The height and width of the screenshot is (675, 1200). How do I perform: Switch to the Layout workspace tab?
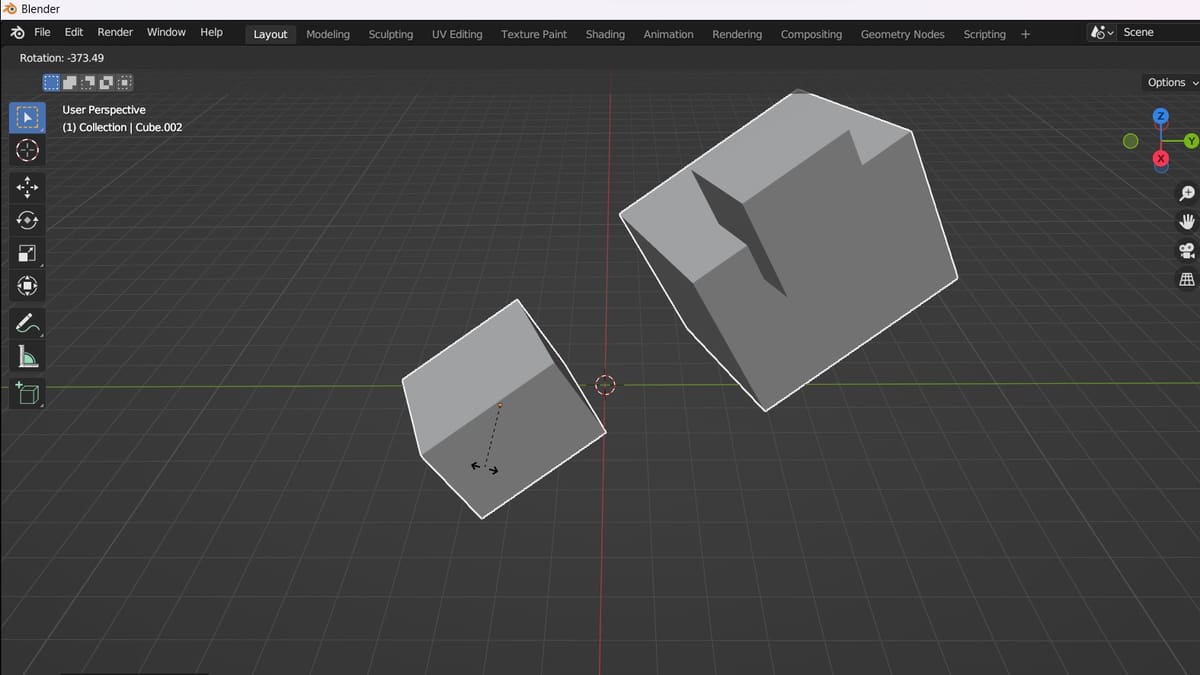pyautogui.click(x=270, y=34)
